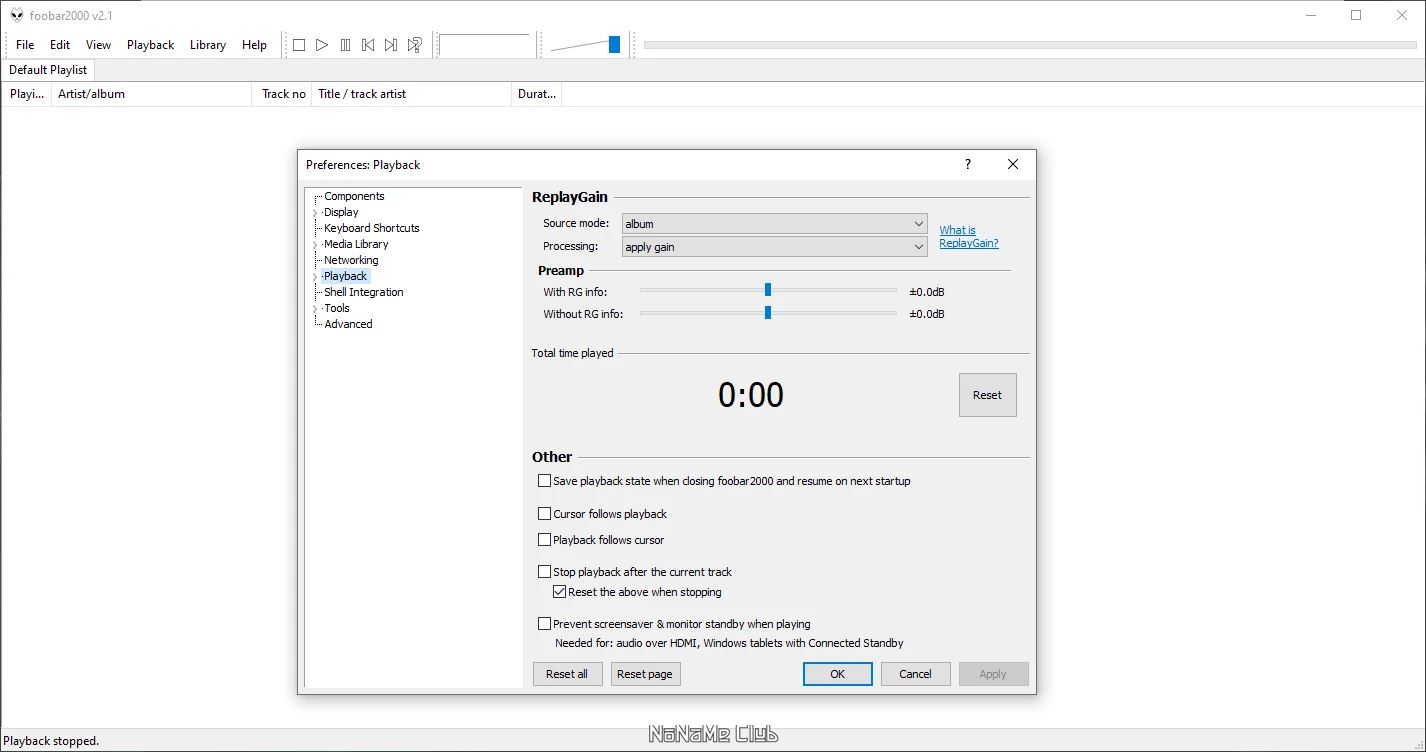Viewport: 1426px width, 752px height.
Task: Enable Prevent screensaver & monitor standby option
Action: pos(545,624)
